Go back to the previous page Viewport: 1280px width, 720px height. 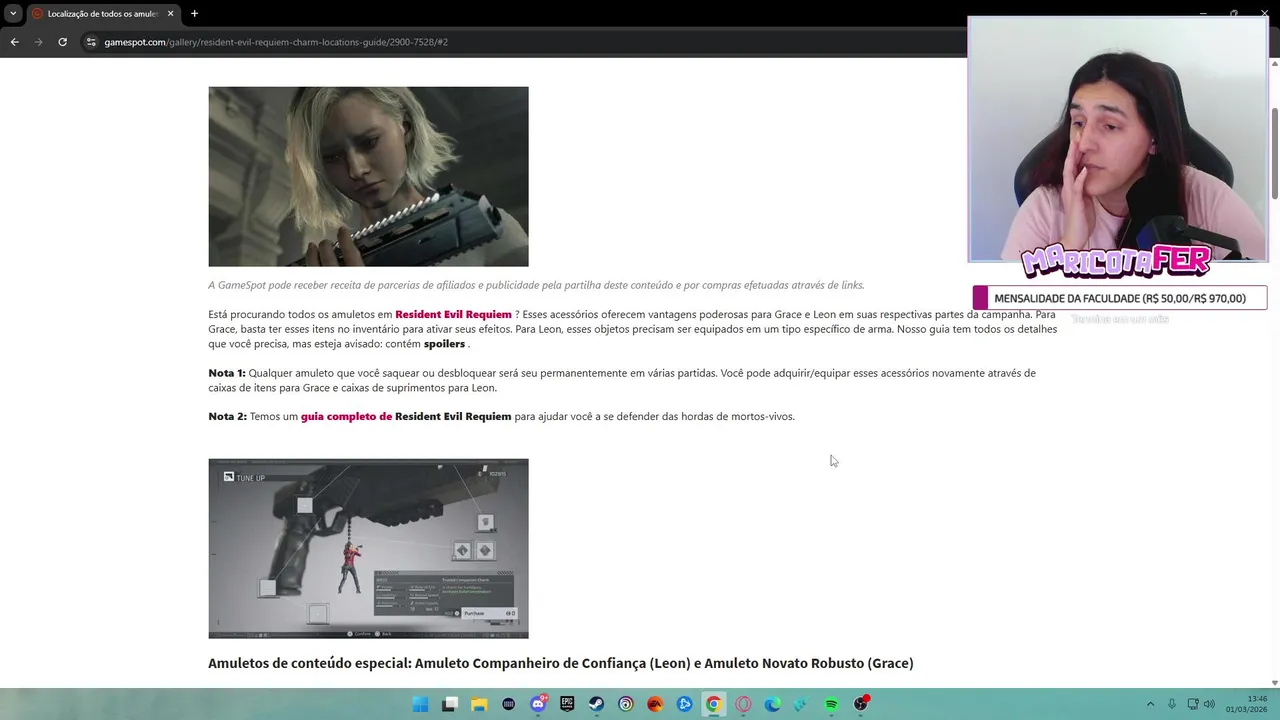[x=14, y=42]
